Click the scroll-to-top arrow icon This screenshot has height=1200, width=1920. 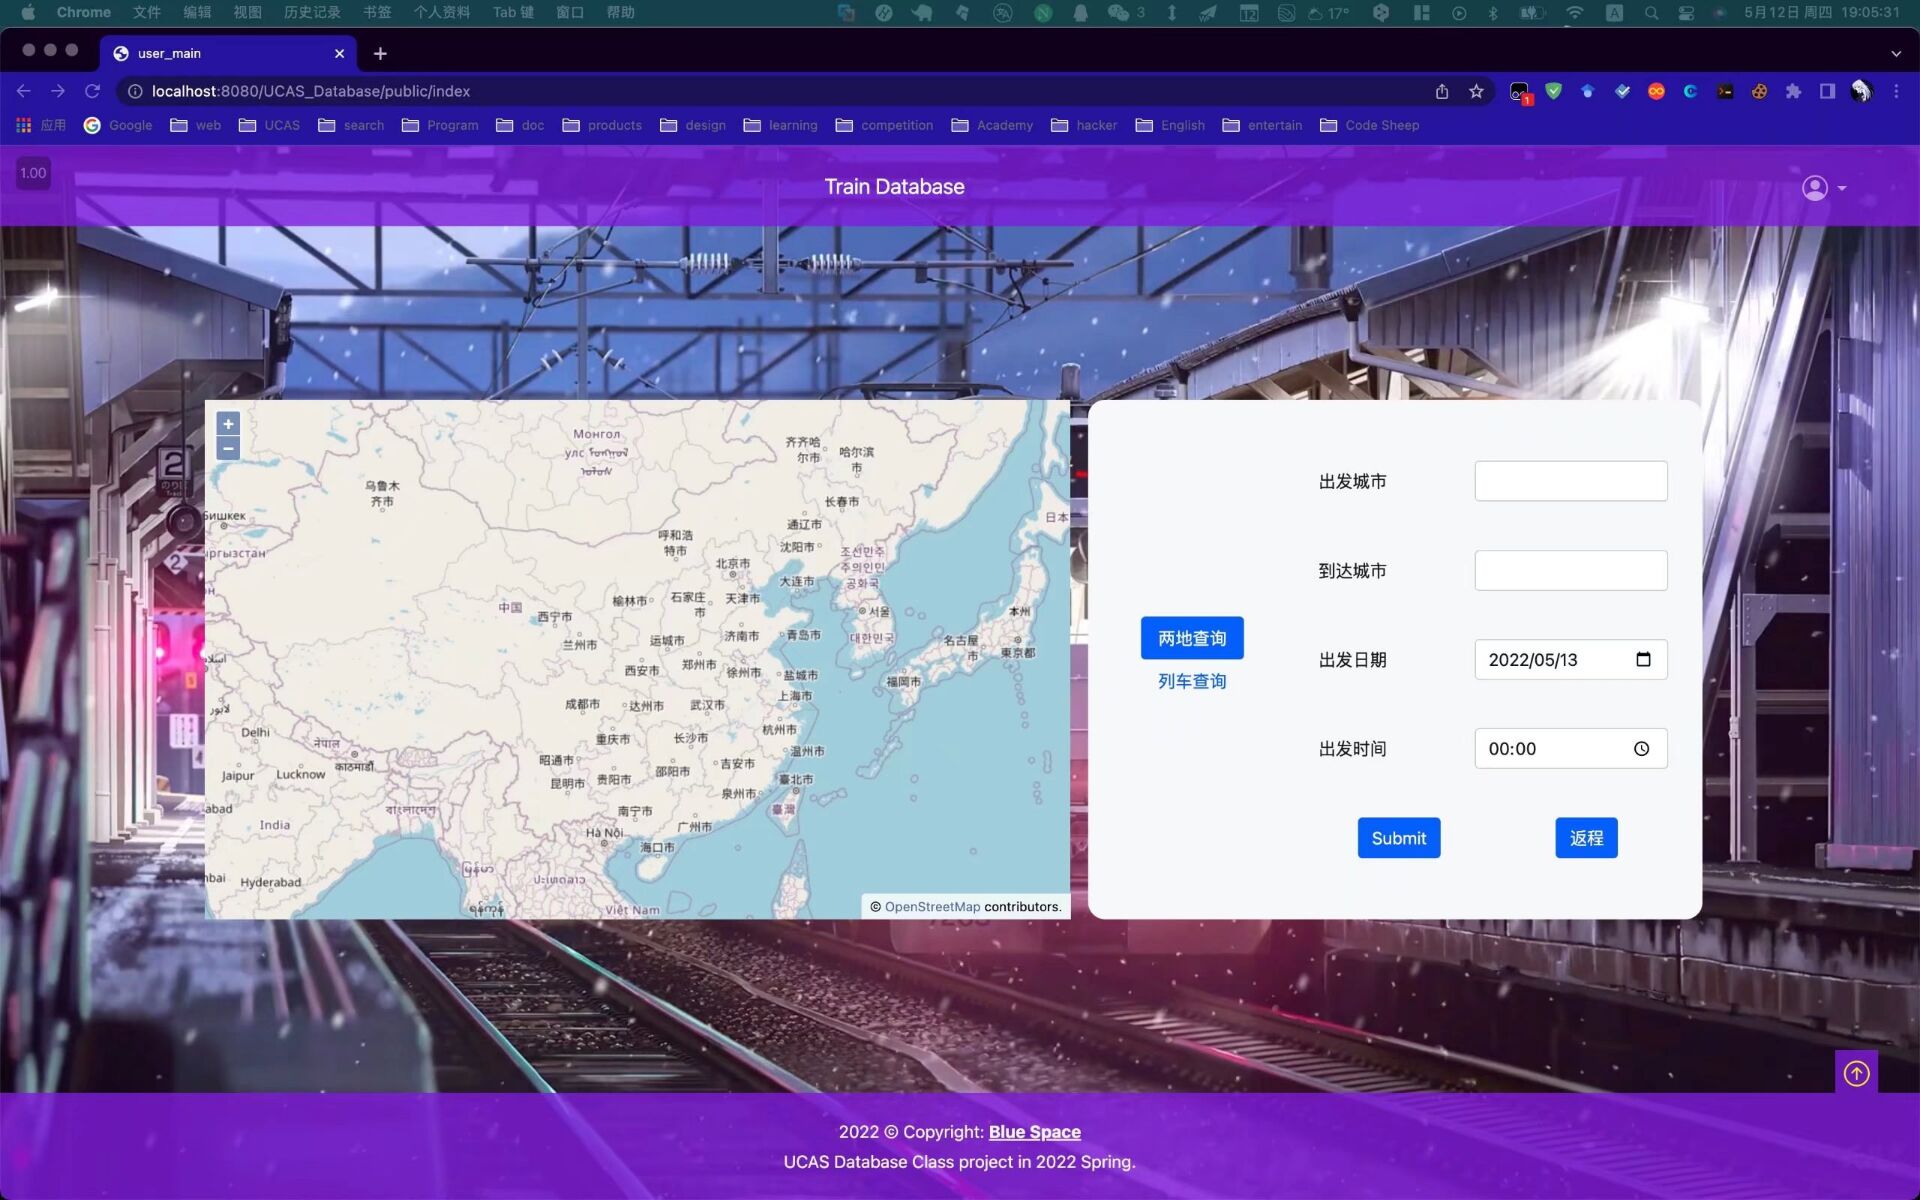click(1856, 1073)
